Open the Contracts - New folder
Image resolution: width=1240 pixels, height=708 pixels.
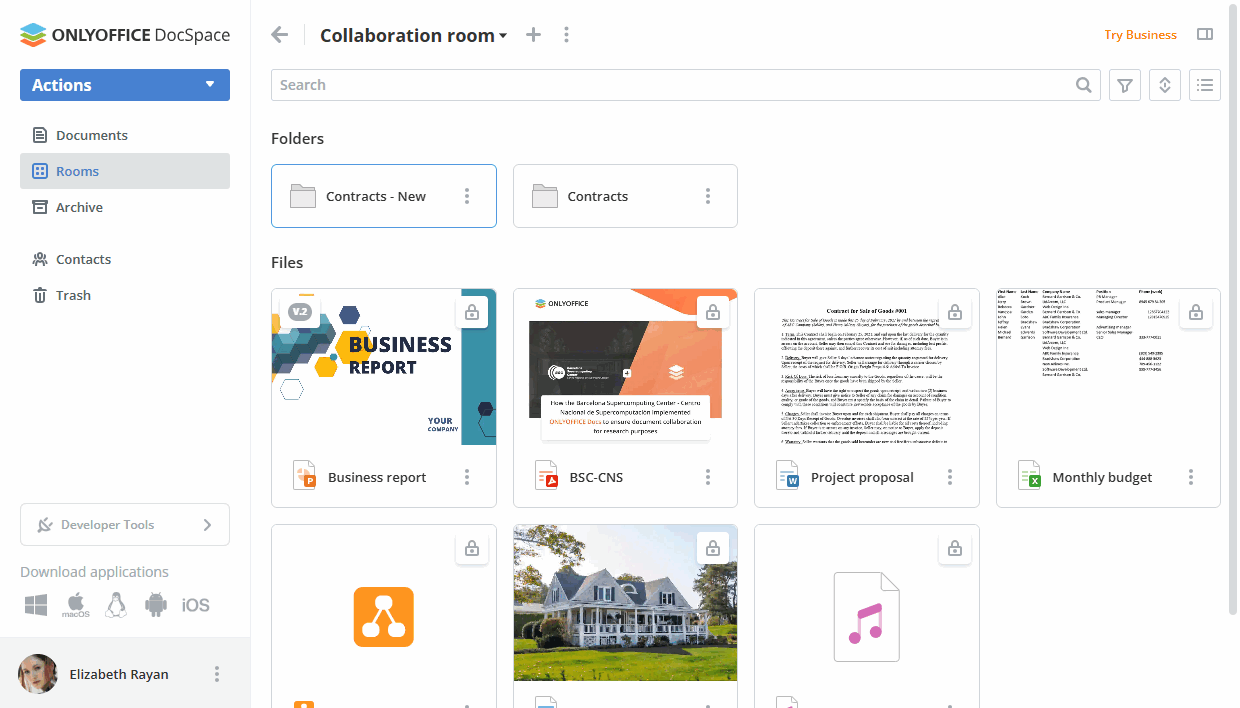point(384,196)
